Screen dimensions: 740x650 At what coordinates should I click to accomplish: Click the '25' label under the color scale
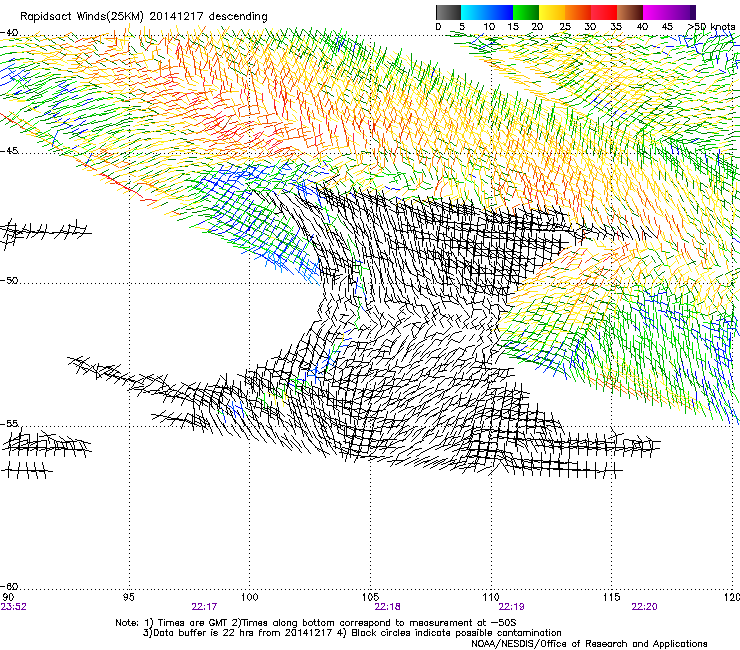tap(565, 27)
